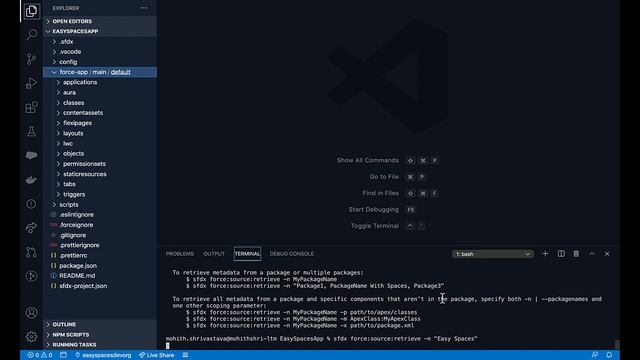Expand the .vscode folder
Screen dimensions: 640x360
coord(100,52)
